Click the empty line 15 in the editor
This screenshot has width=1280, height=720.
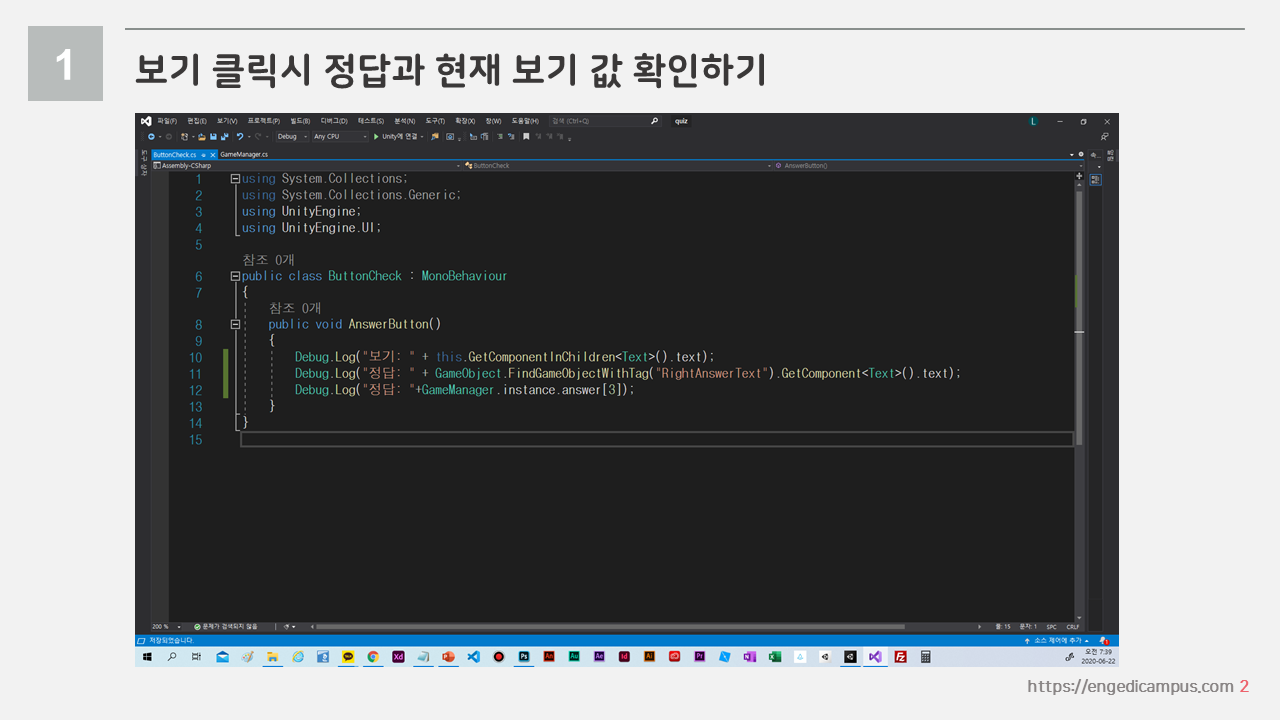656,439
